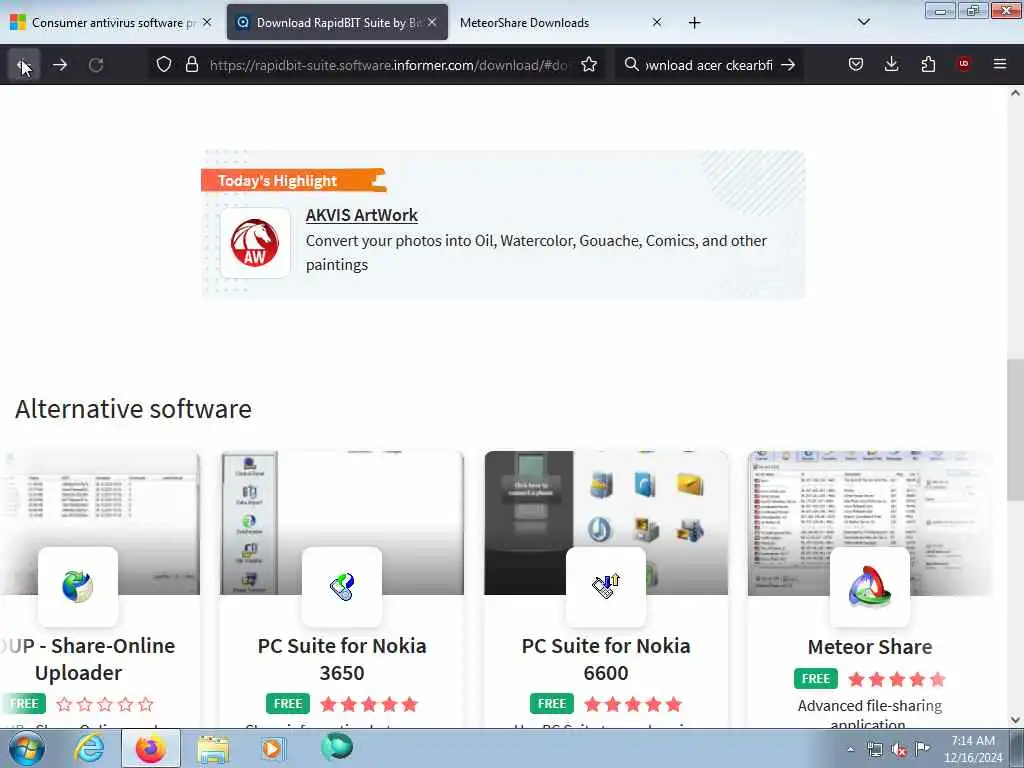
Task: Open the PC Suite for Nokia 3650 title
Action: tap(342, 659)
